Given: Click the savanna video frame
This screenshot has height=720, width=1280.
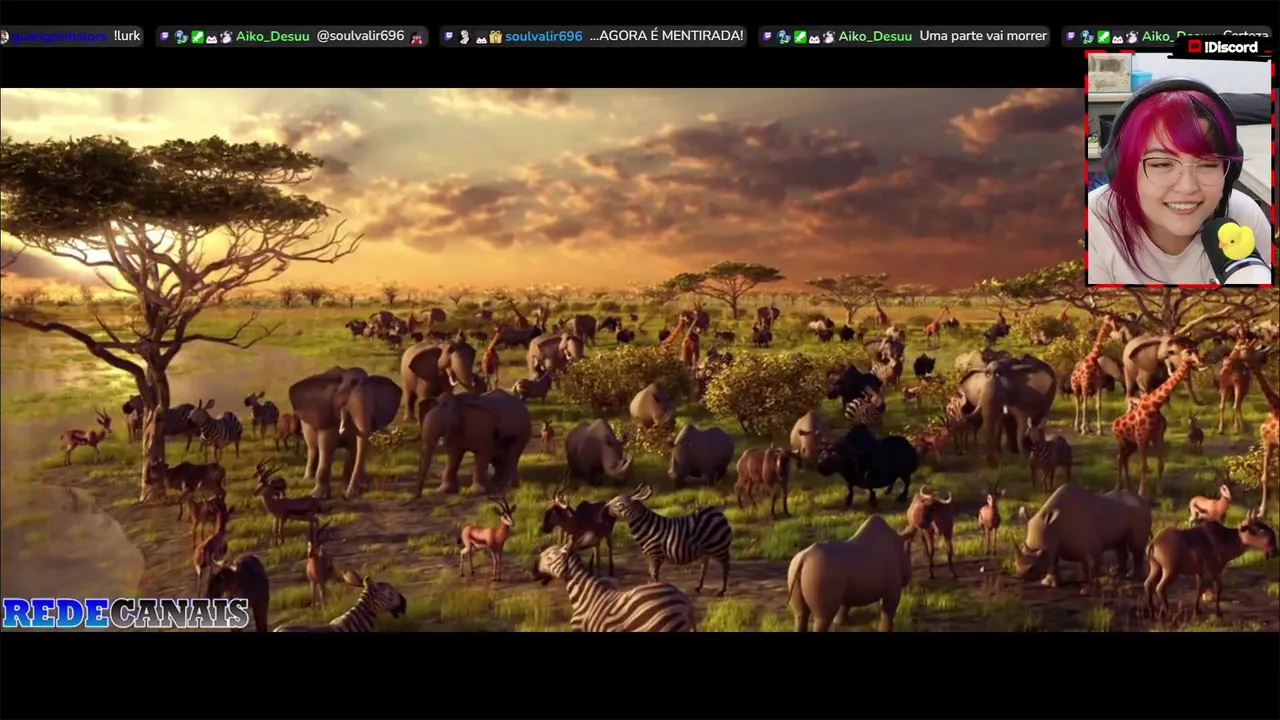Looking at the screenshot, I should [640, 360].
